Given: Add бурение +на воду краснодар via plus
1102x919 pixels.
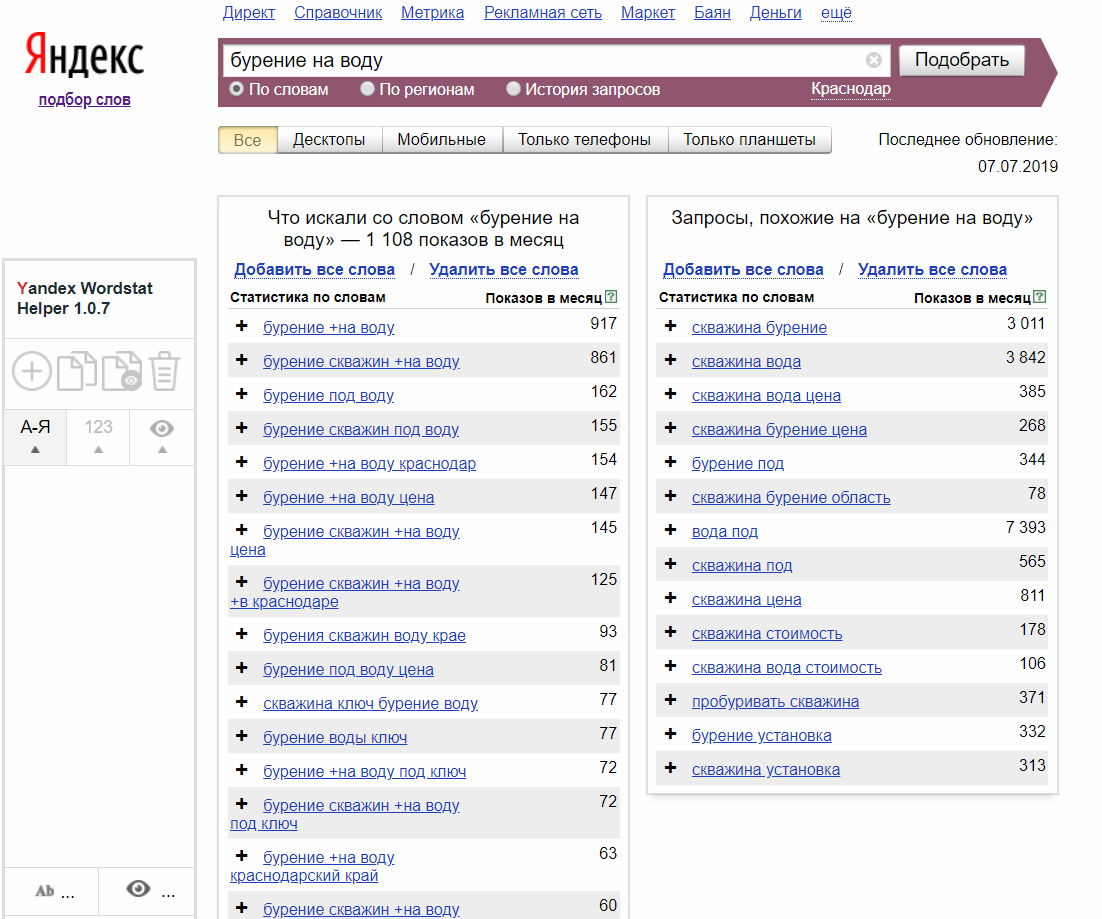Looking at the screenshot, I should pyautogui.click(x=242, y=462).
